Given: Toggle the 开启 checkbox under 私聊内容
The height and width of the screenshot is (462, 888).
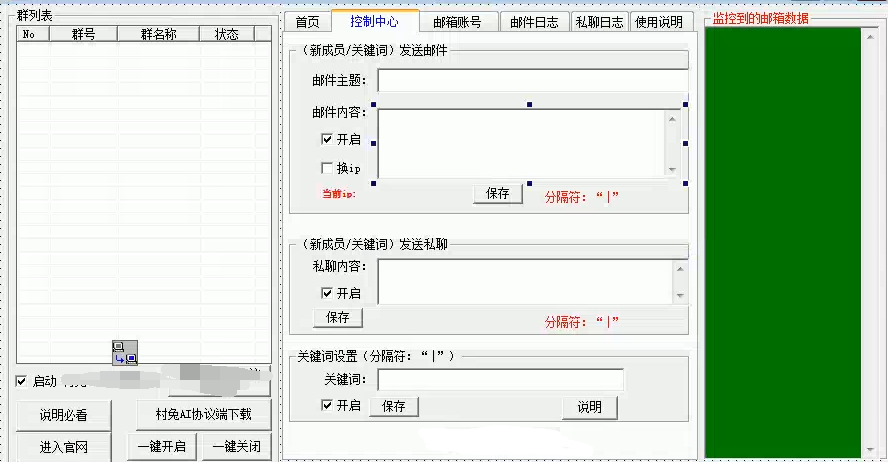Looking at the screenshot, I should pyautogui.click(x=327, y=293).
